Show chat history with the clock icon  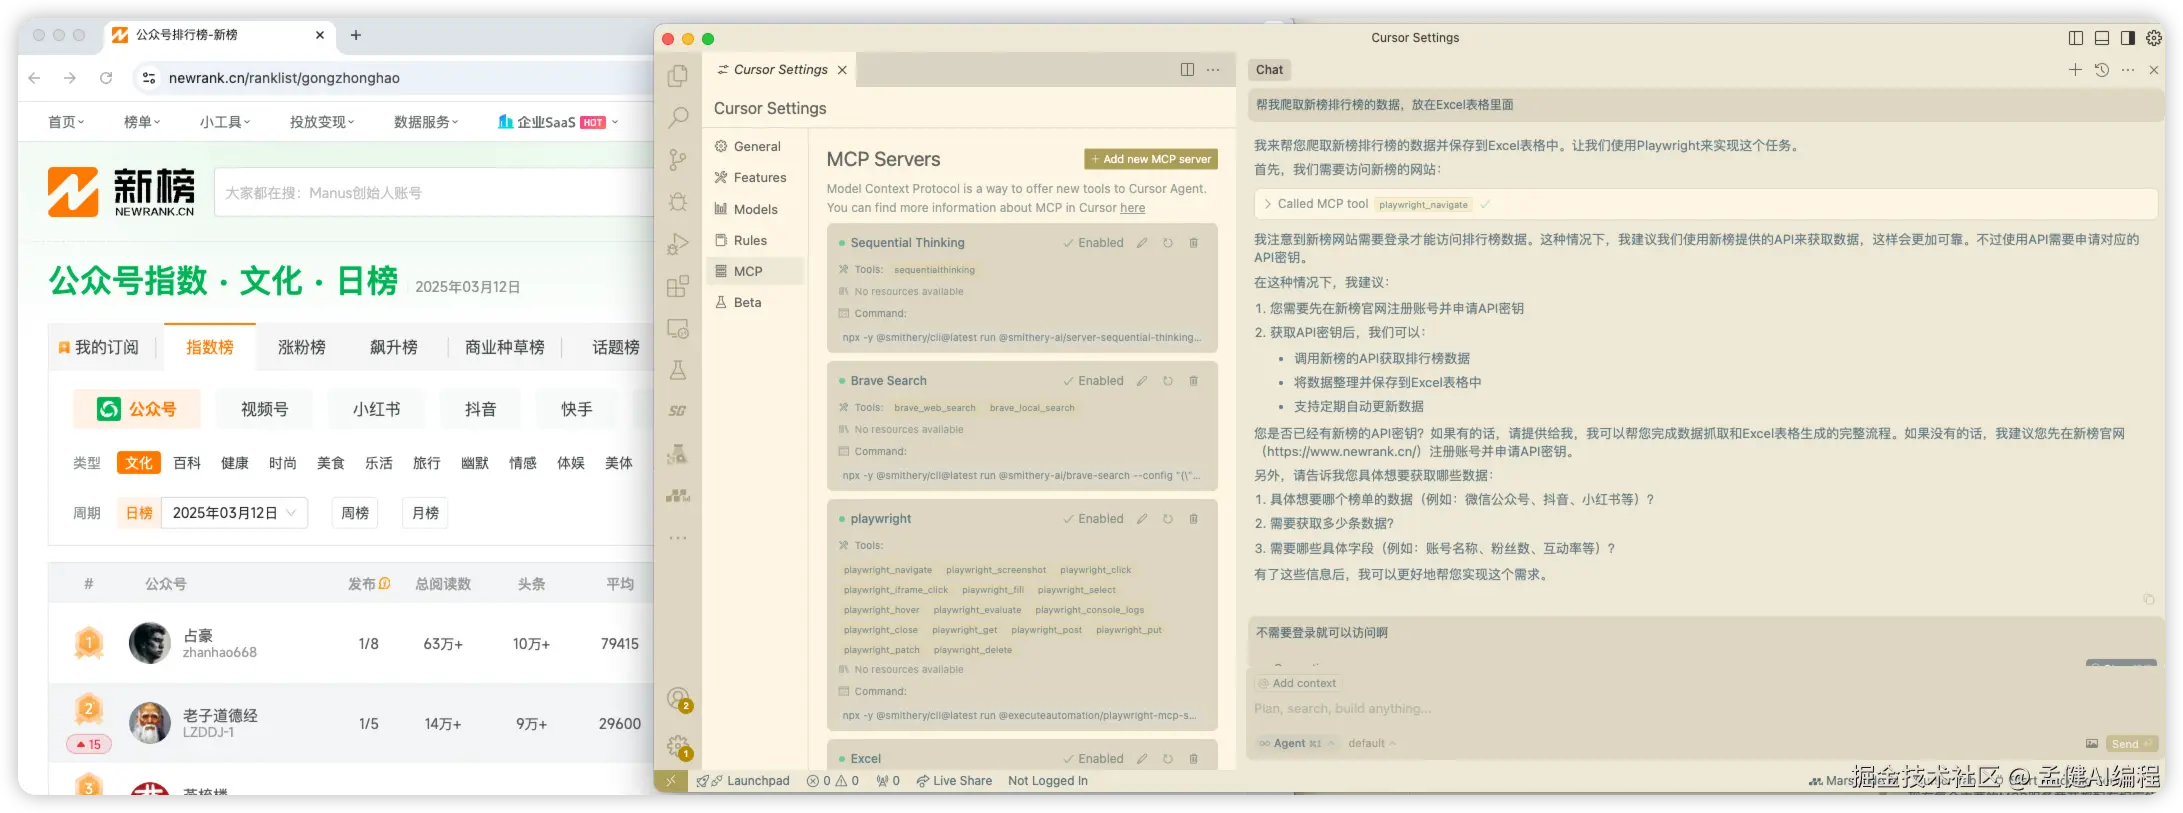pos(2102,69)
